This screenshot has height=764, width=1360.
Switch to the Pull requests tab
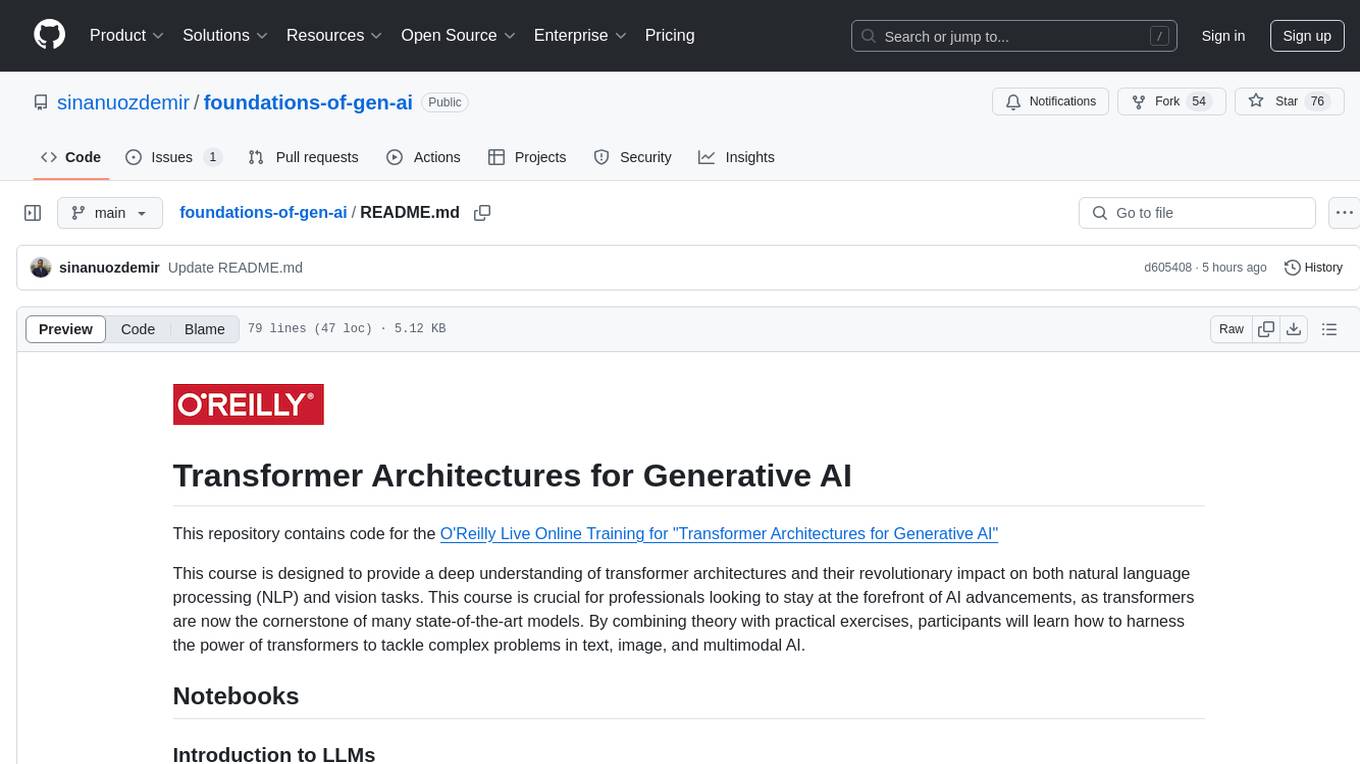tap(303, 157)
